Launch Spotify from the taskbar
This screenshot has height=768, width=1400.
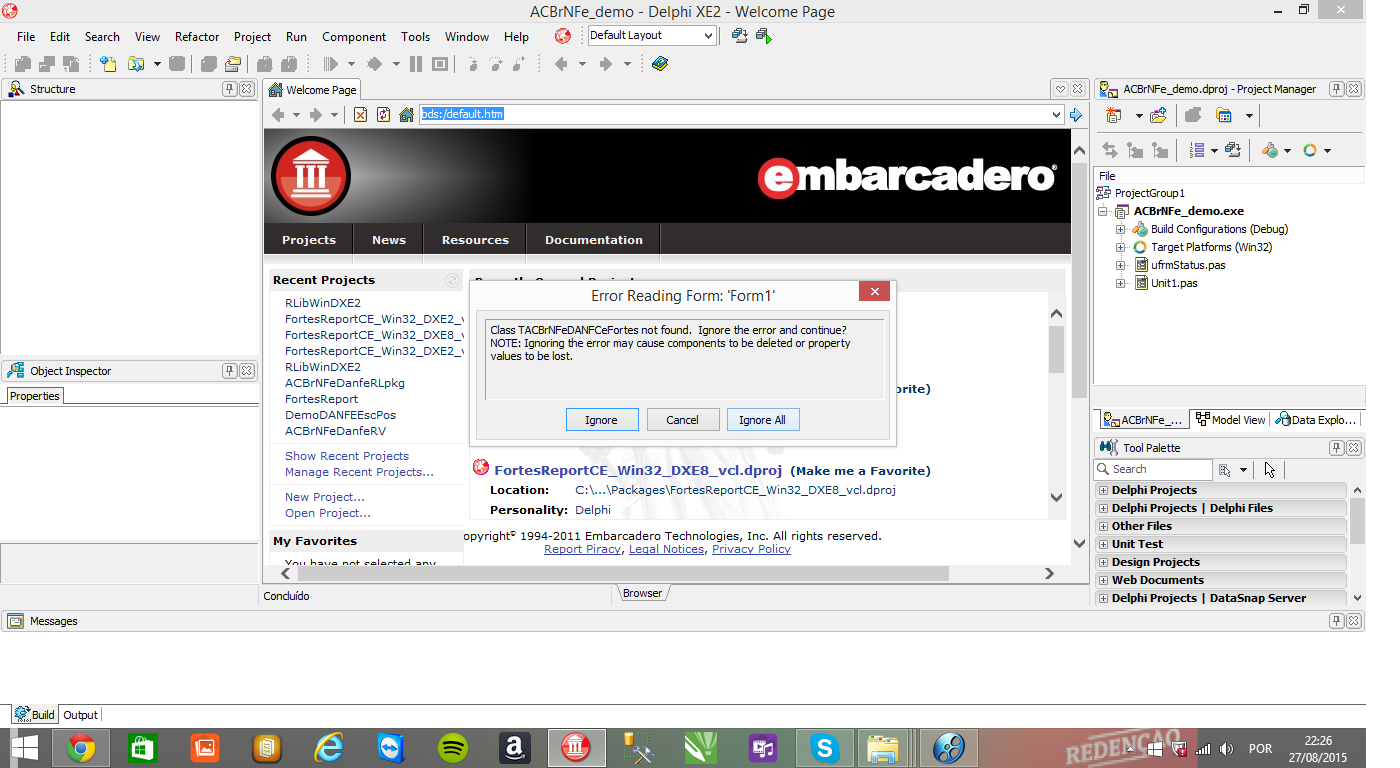[453, 748]
